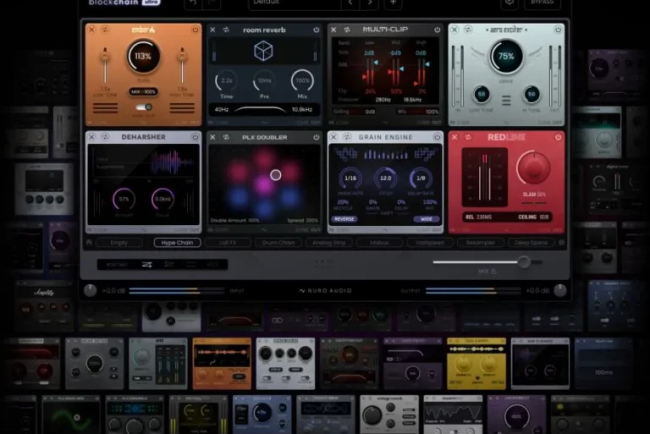Click the hexagon icon left of Bypass
This screenshot has width=650, height=434.
(509, 3)
